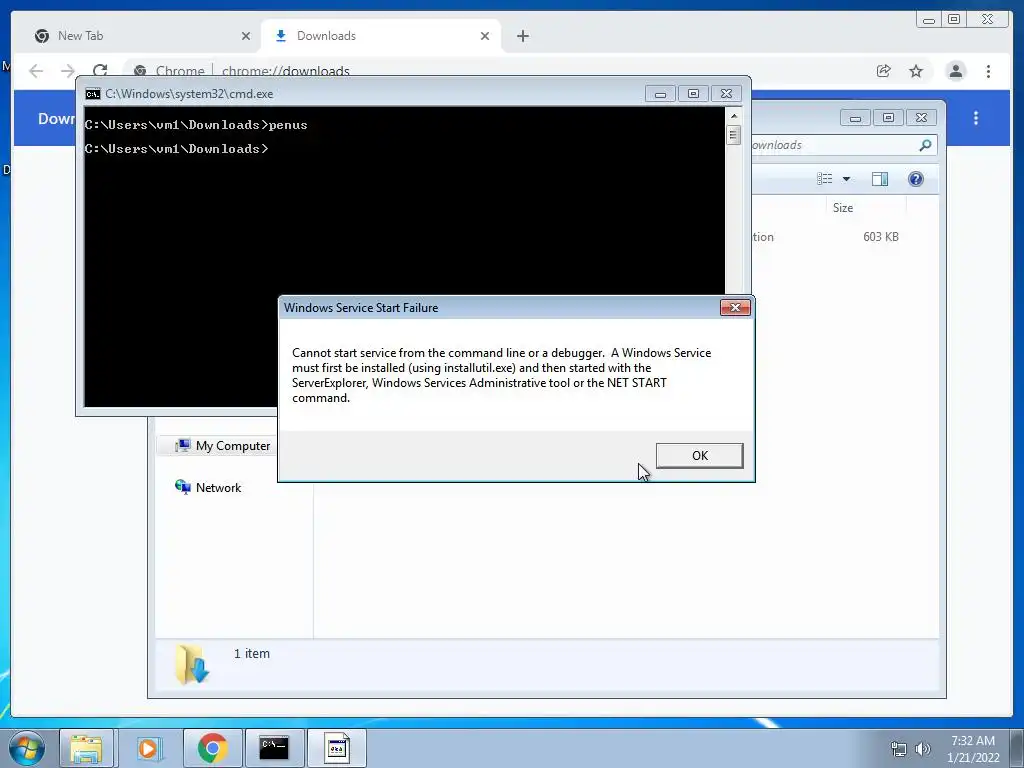Click the Show desktop strip
The image size is (1024, 768).
(x=1017, y=748)
